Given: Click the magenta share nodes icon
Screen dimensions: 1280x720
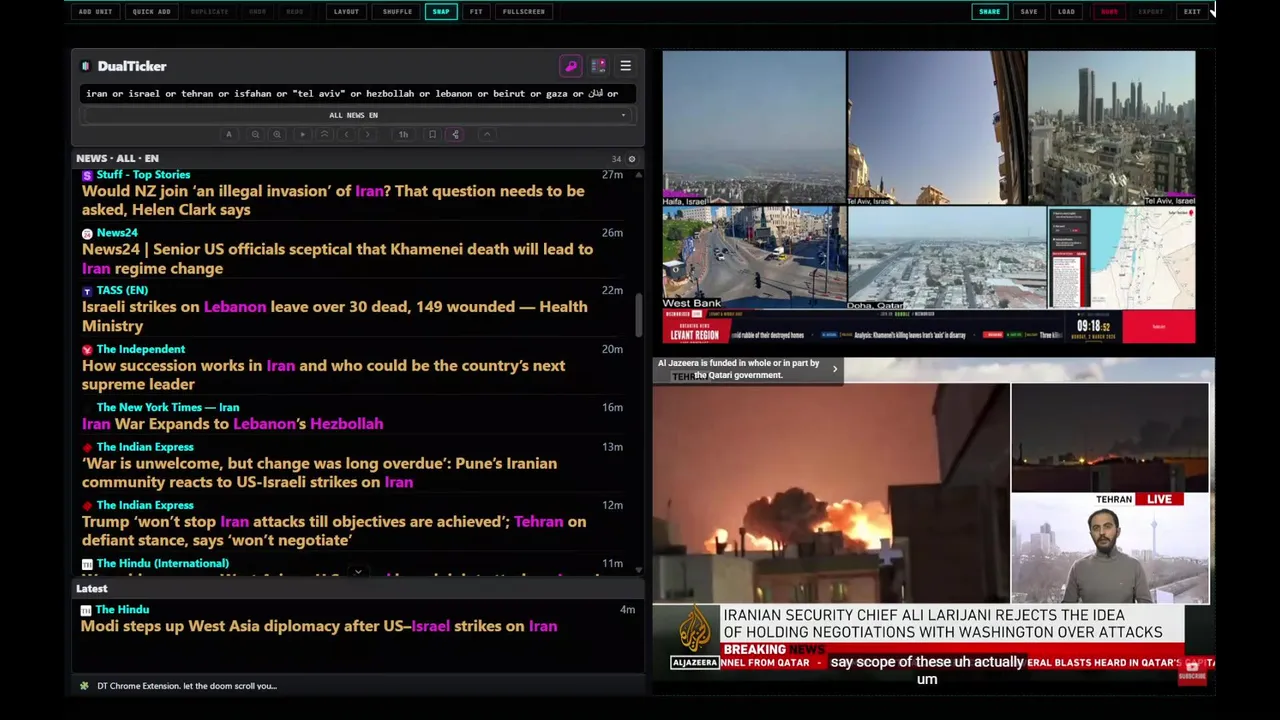Looking at the screenshot, I should coord(455,134).
